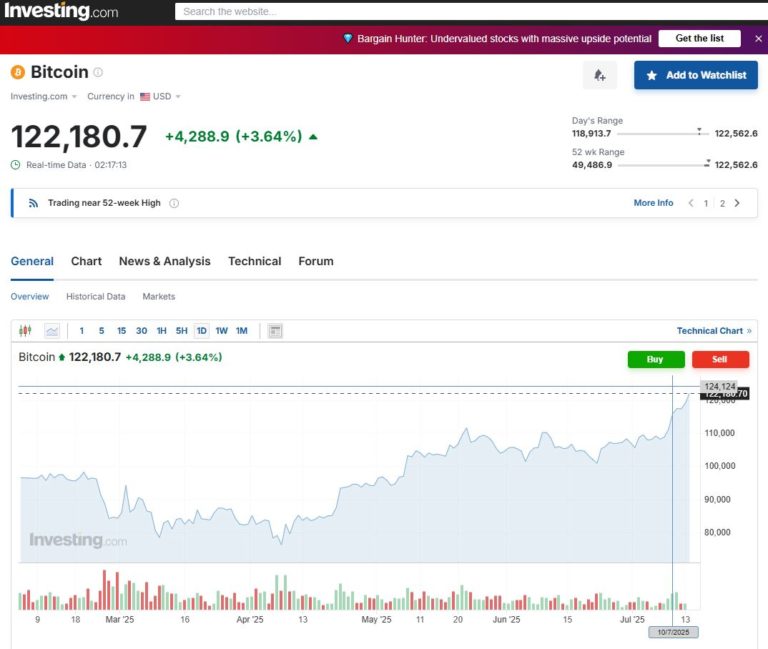Click info icon beside Trading near 52-week High
Image resolution: width=768 pixels, height=649 pixels.
174,203
